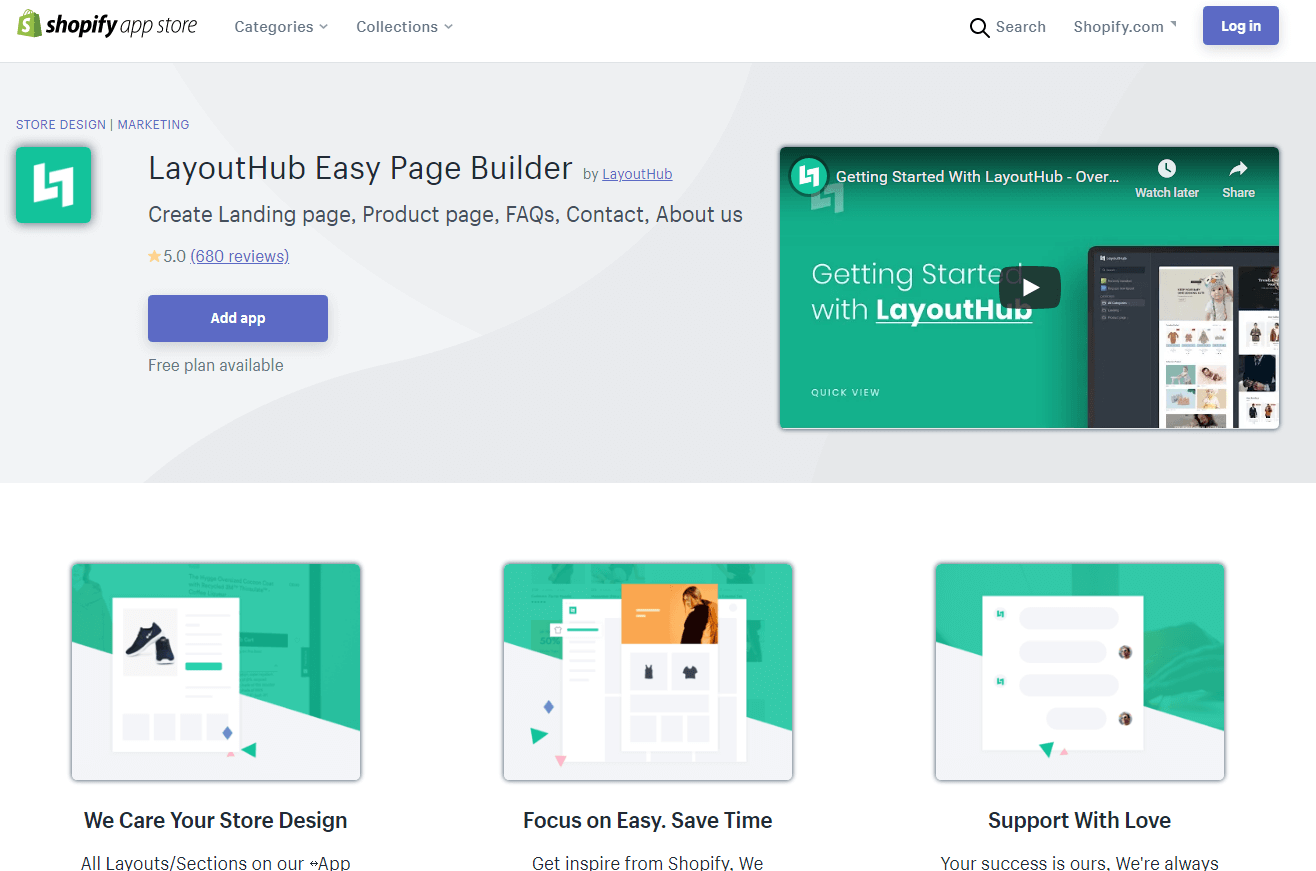Click the Add app button
1316x871 pixels.
pos(238,318)
